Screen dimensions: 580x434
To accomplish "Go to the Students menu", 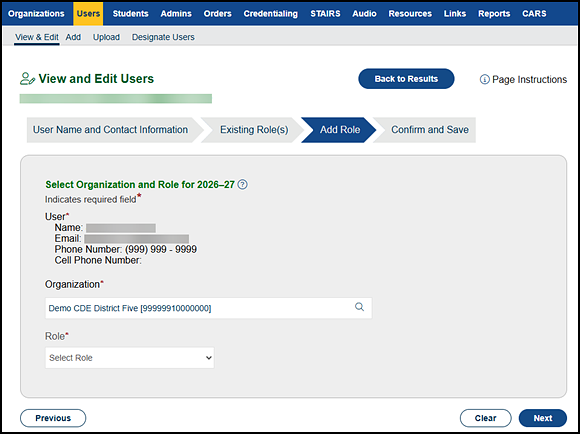I will [x=130, y=14].
